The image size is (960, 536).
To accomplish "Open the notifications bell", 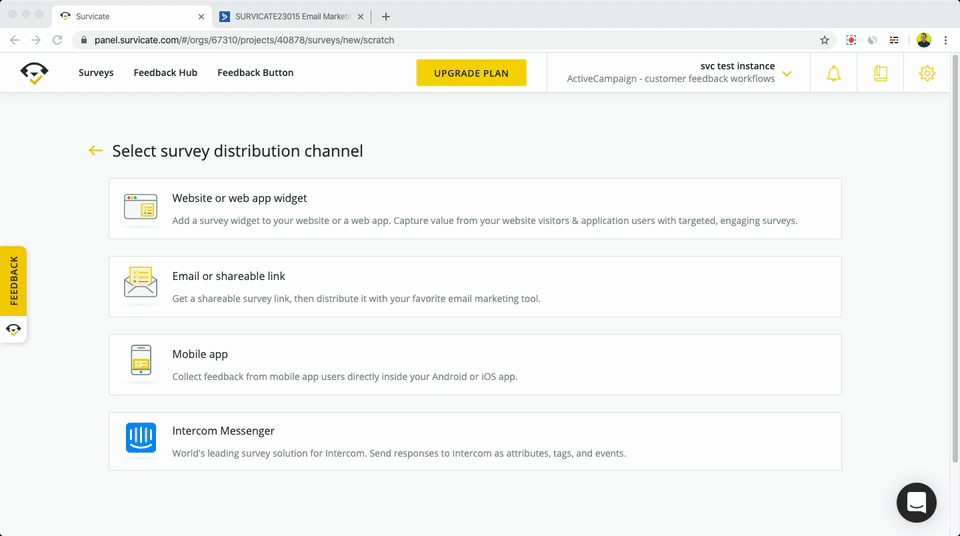I will click(833, 73).
